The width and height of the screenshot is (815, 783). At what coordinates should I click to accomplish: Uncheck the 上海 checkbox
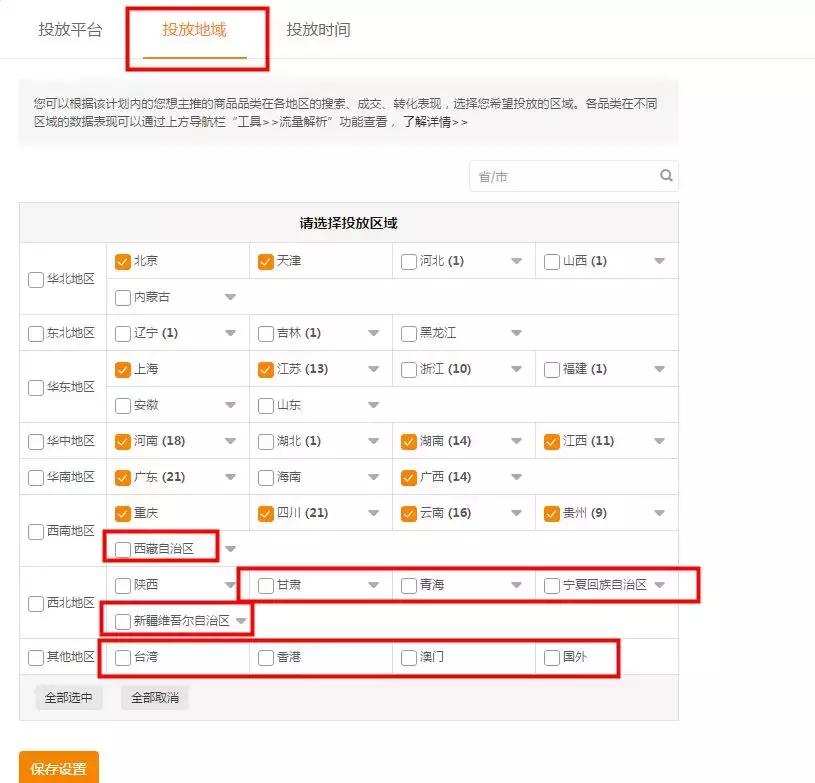(x=121, y=368)
